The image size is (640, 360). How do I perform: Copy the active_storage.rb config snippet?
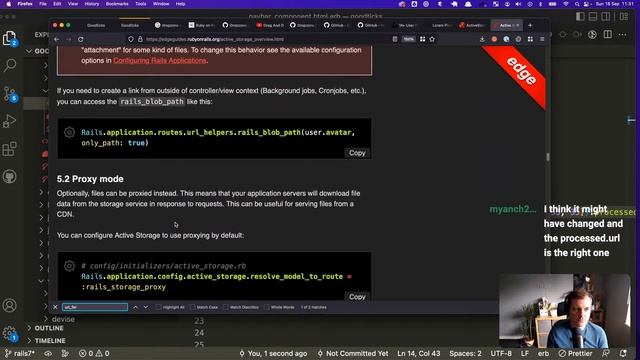[x=357, y=297]
